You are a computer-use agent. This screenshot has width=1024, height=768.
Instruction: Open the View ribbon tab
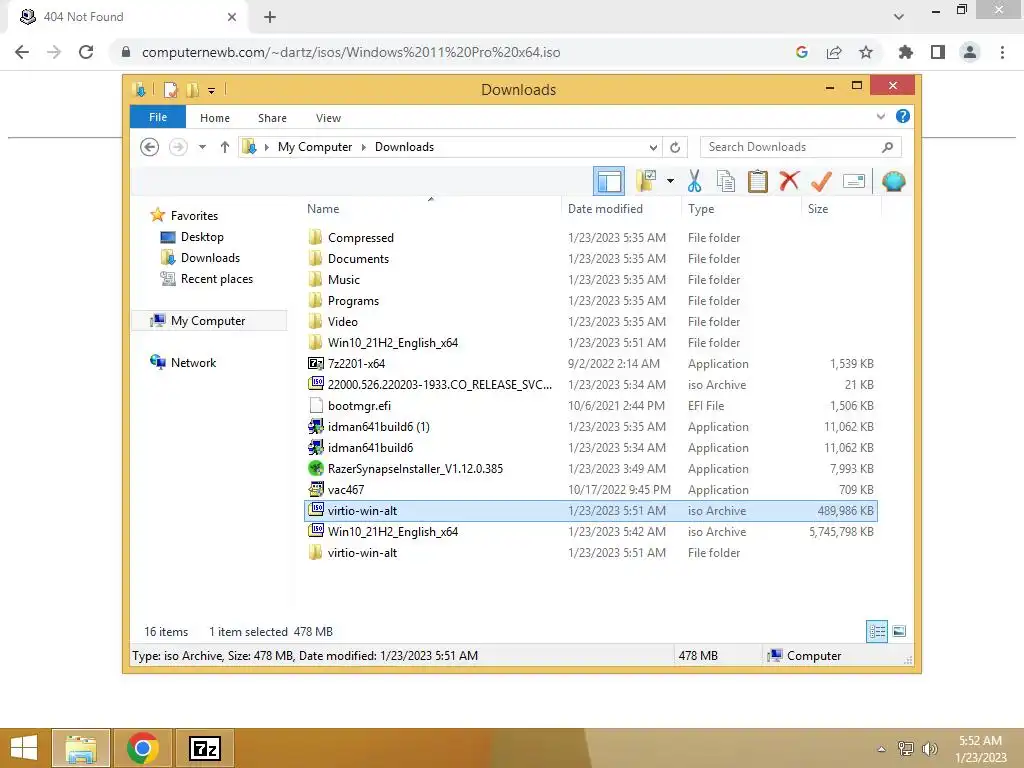click(x=328, y=118)
